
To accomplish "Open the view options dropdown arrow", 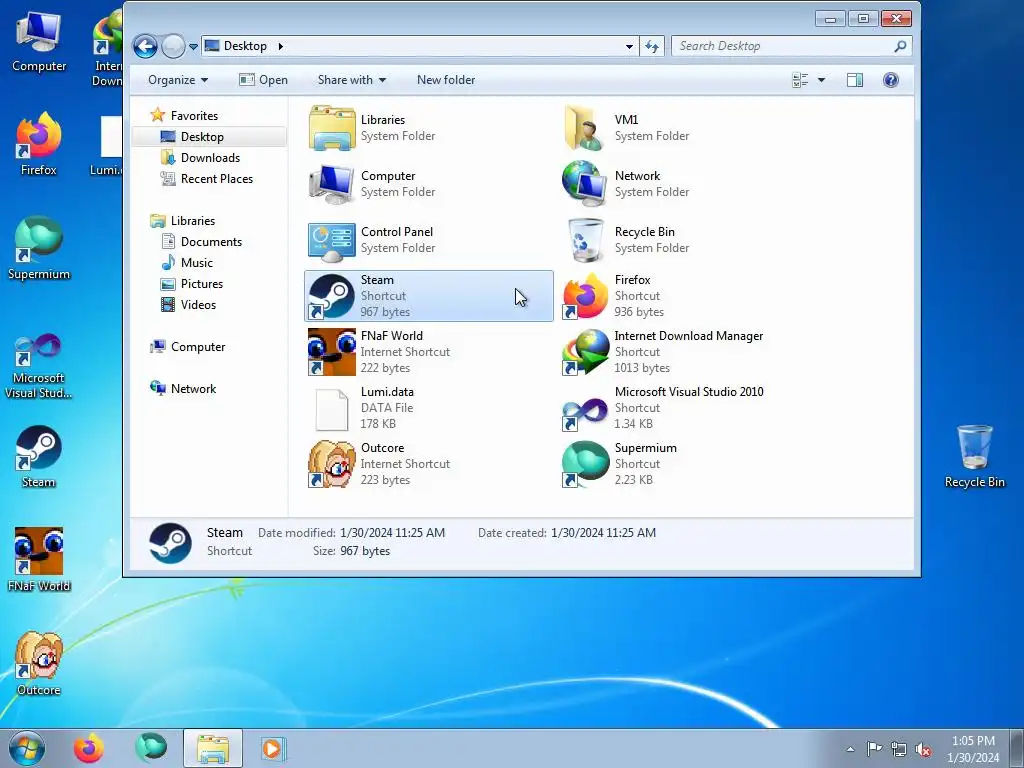I will (x=822, y=80).
